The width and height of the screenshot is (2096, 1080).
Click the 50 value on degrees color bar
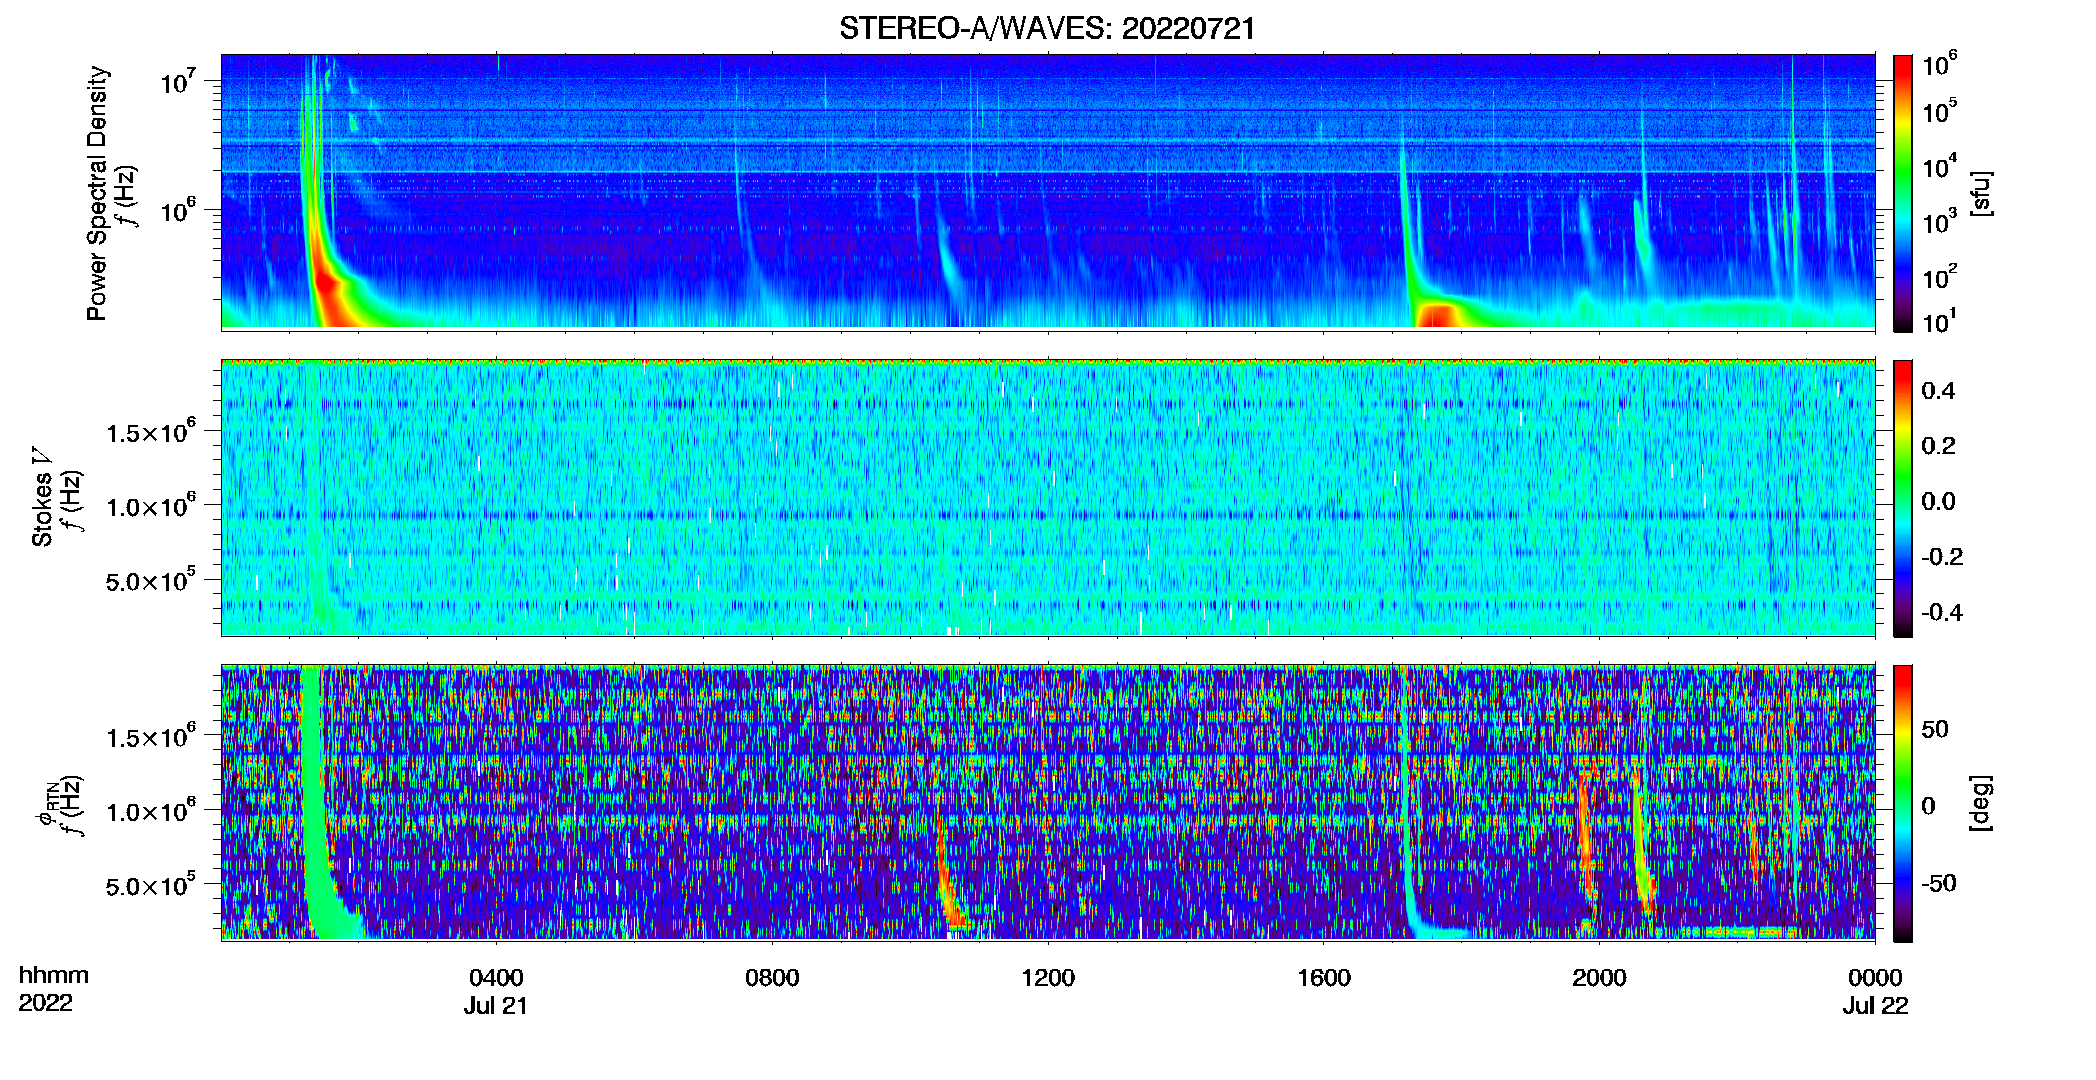[1935, 729]
